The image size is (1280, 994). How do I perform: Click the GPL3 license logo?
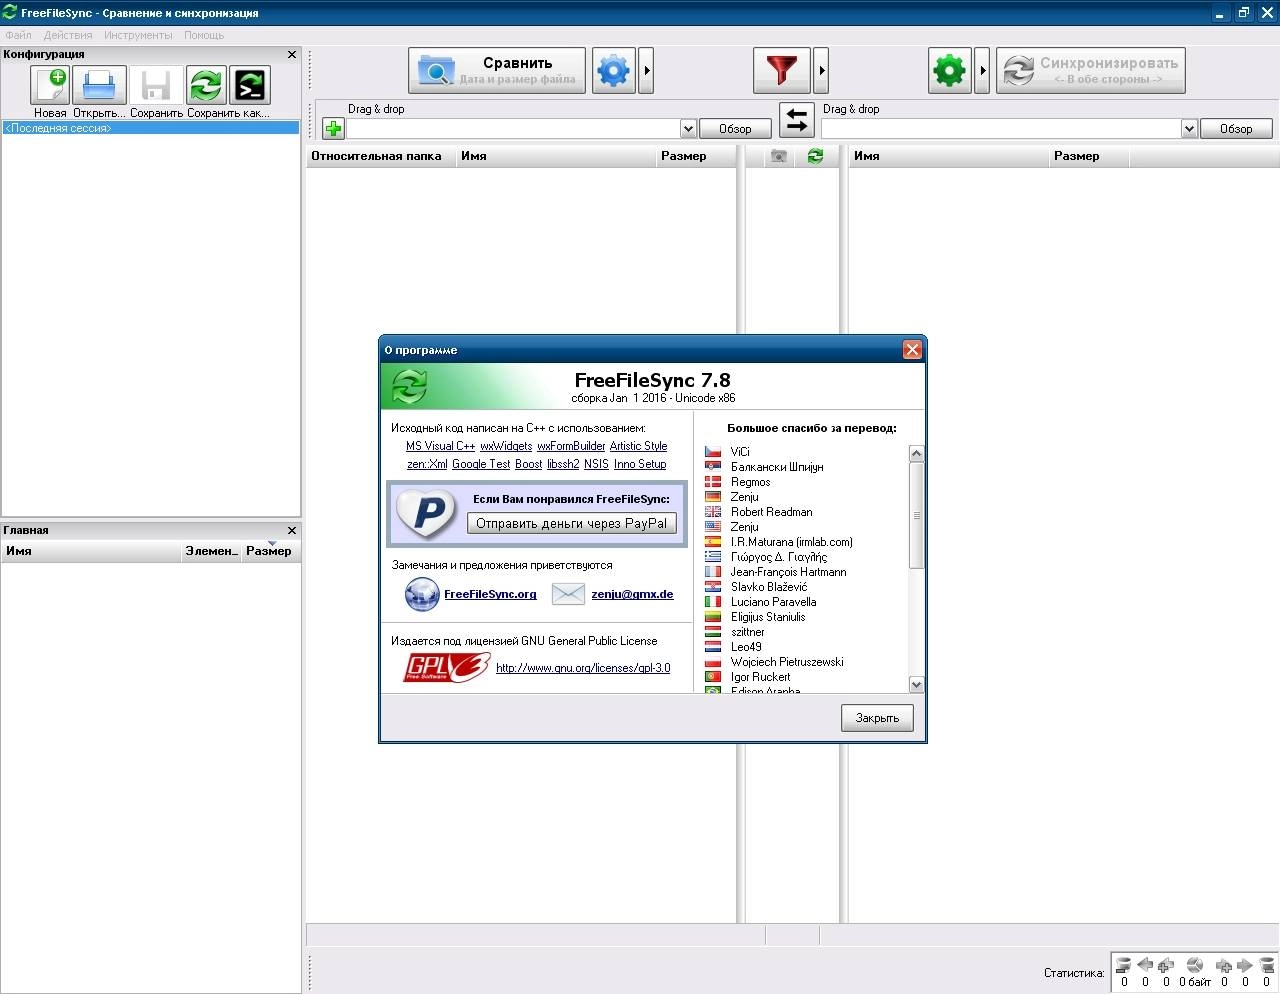(x=446, y=667)
